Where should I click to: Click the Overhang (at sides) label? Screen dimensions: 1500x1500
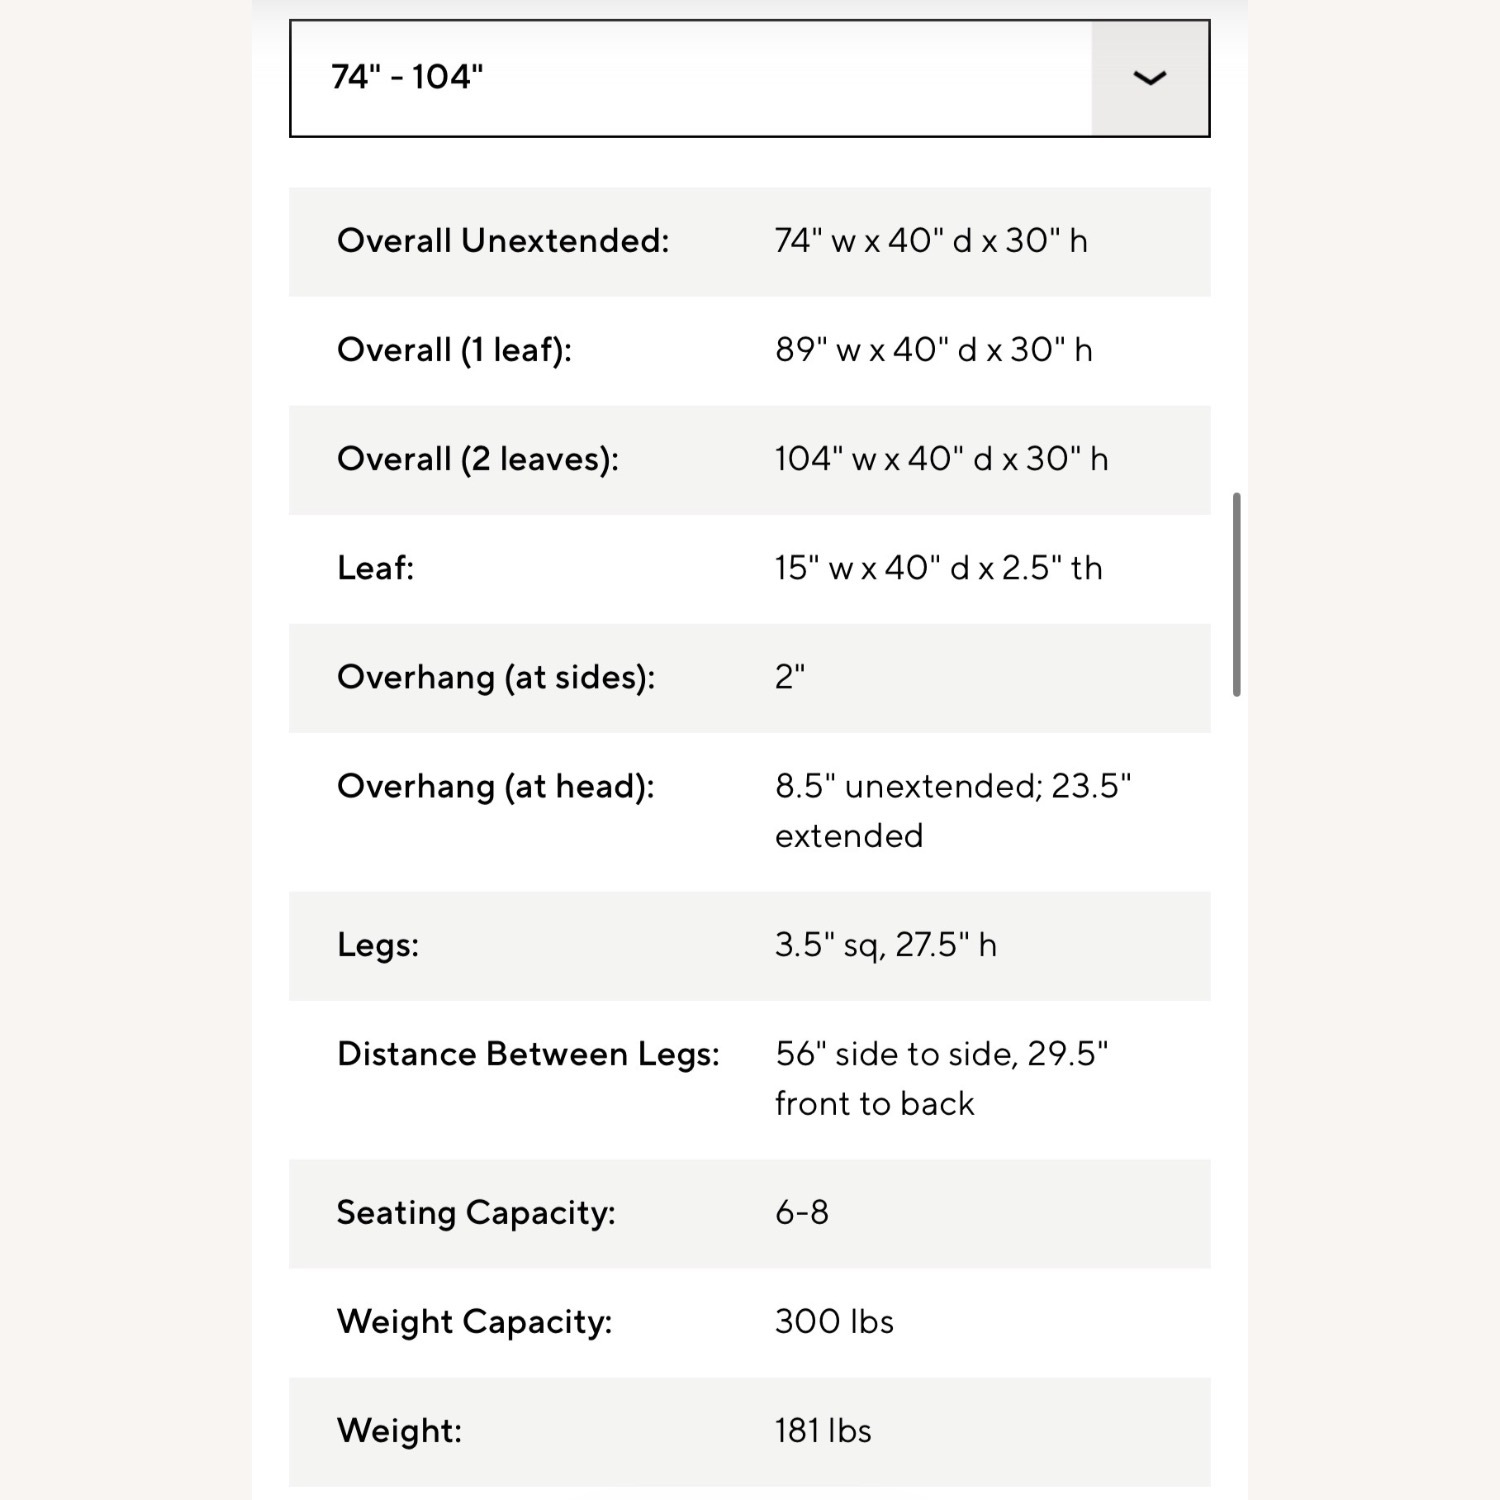(x=496, y=678)
